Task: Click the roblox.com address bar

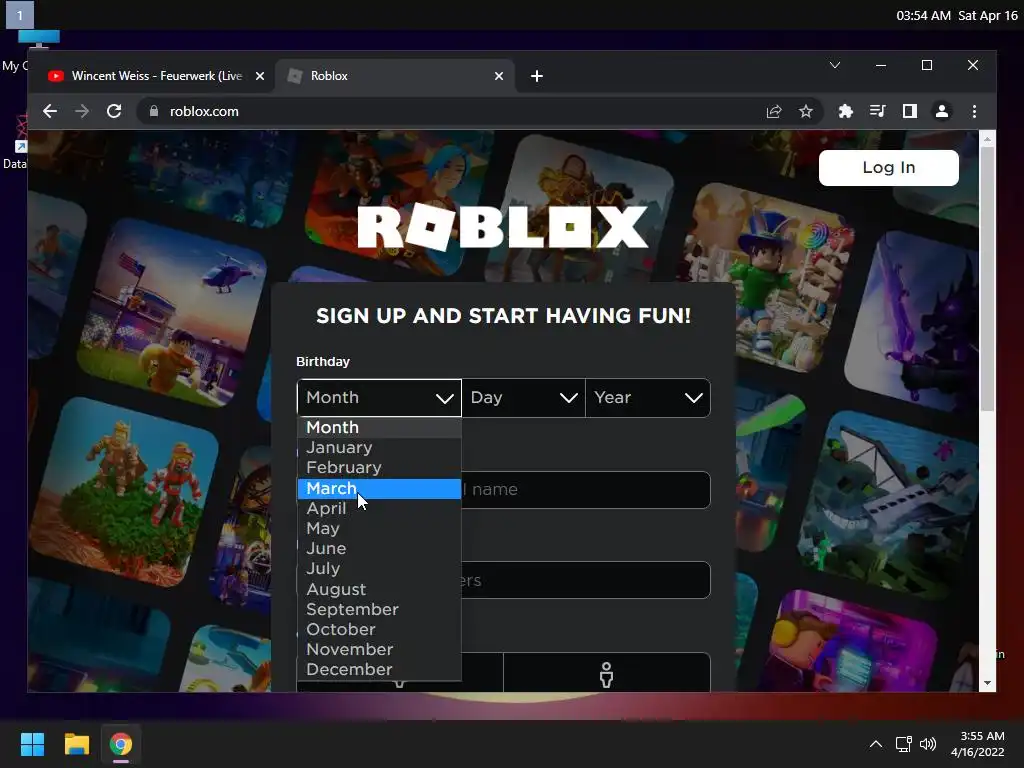Action: click(x=451, y=112)
